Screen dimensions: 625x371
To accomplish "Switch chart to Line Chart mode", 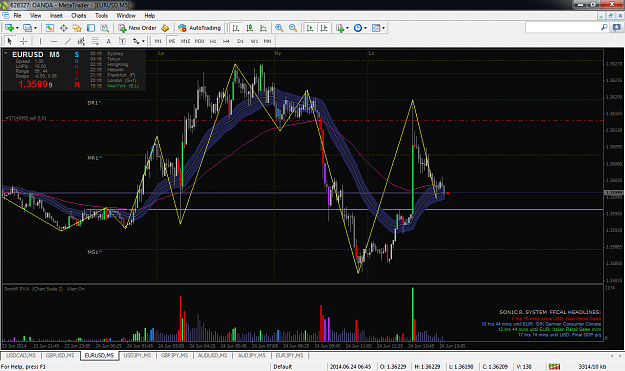I will 263,28.
